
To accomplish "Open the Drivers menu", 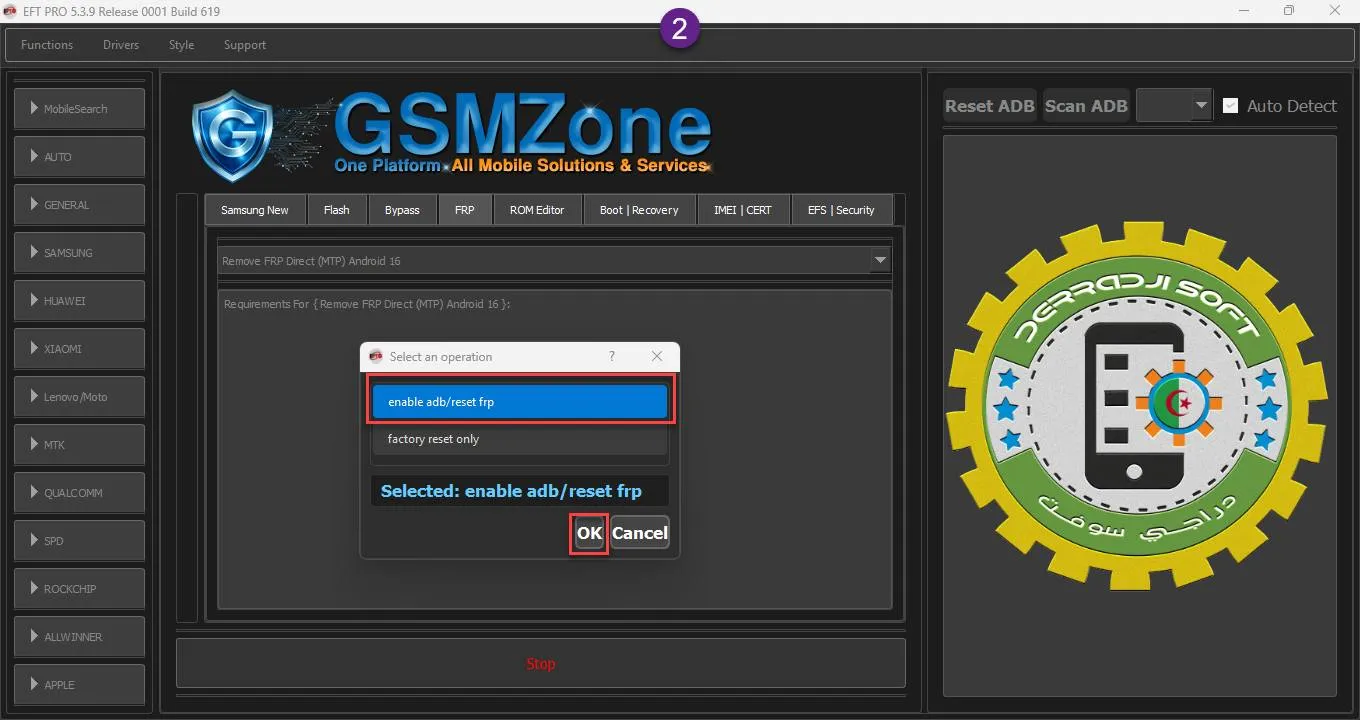I will pyautogui.click(x=121, y=45).
